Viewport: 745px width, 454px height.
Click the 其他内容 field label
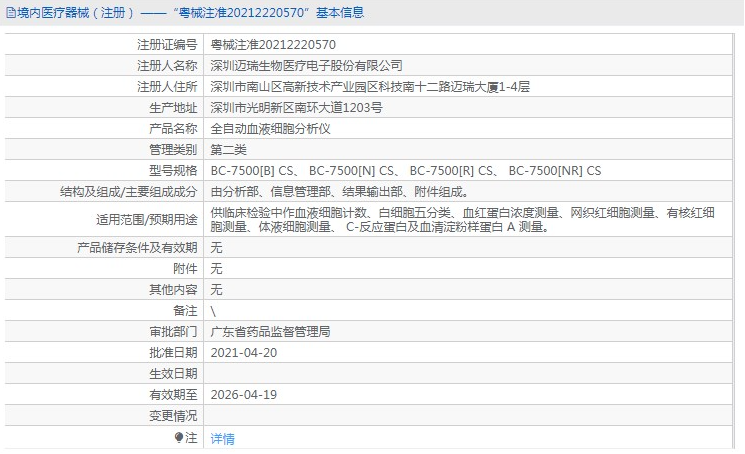click(x=173, y=290)
